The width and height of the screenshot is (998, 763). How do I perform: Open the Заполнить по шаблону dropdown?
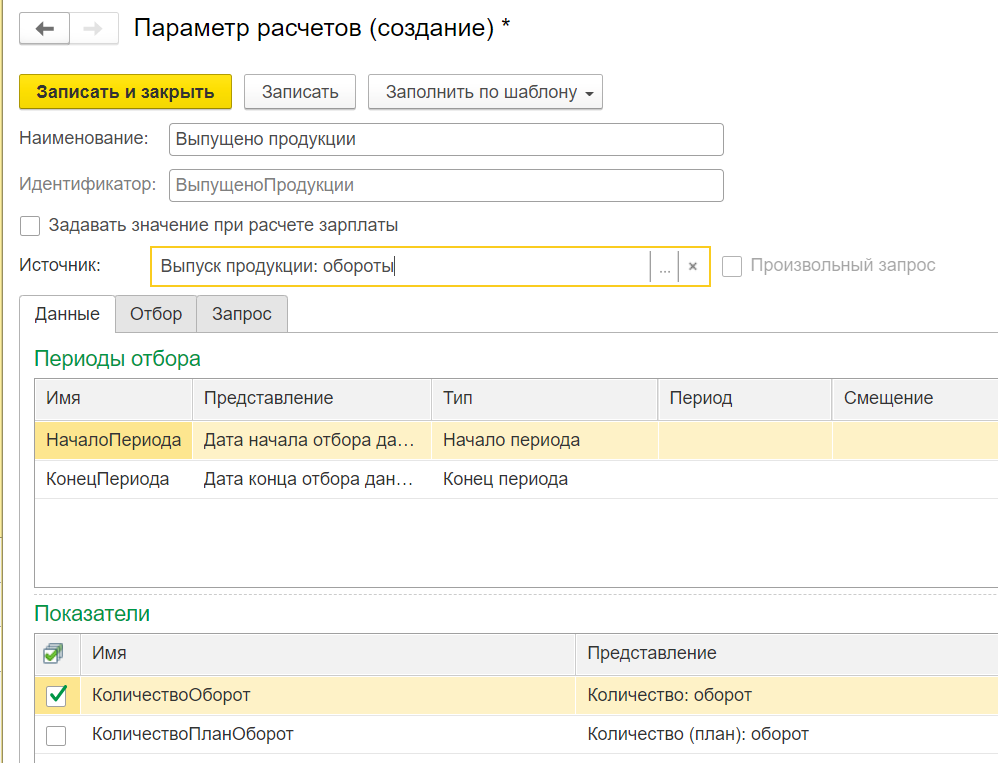pos(485,92)
